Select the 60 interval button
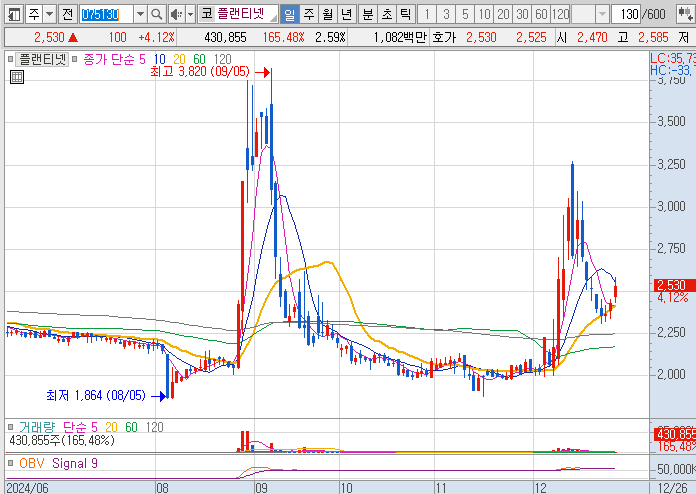The image size is (696, 494). 541,15
